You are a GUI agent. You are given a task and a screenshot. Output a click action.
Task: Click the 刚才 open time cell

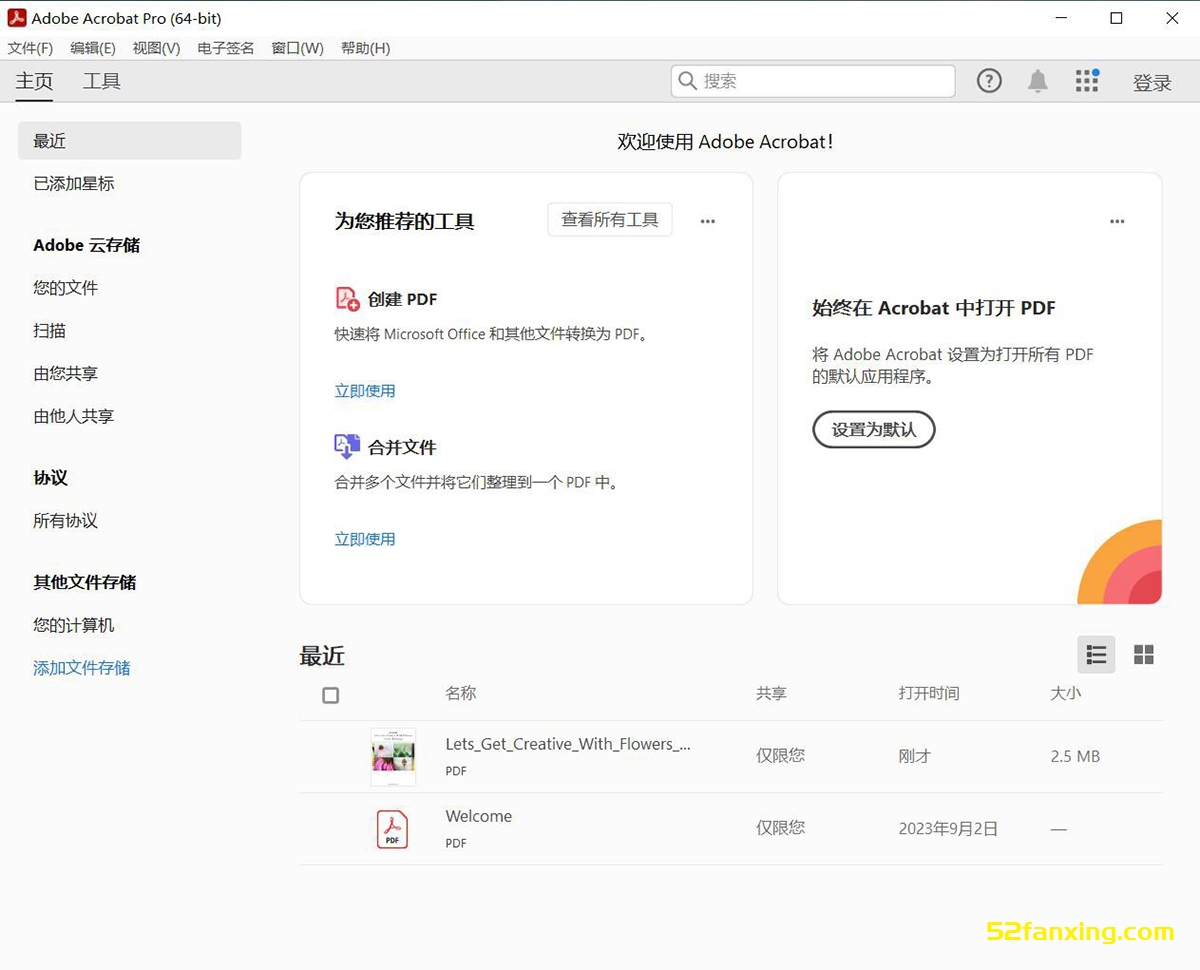click(x=915, y=757)
